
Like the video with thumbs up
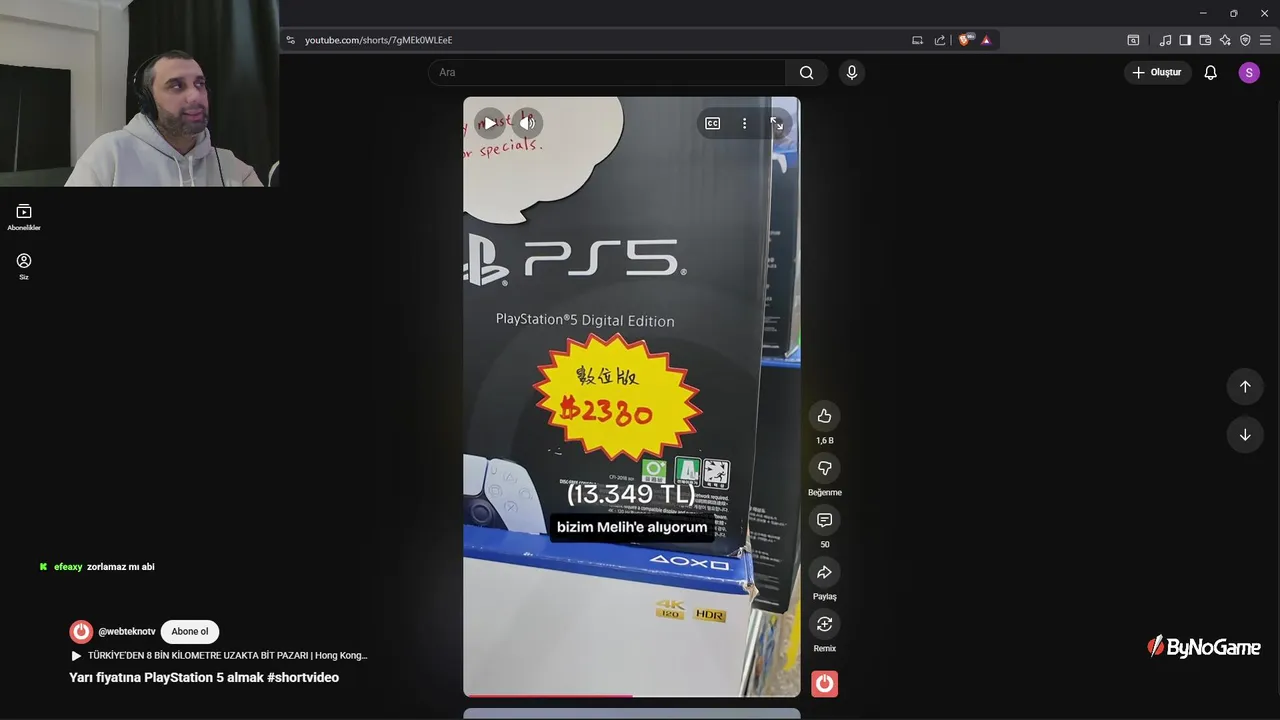pos(824,416)
